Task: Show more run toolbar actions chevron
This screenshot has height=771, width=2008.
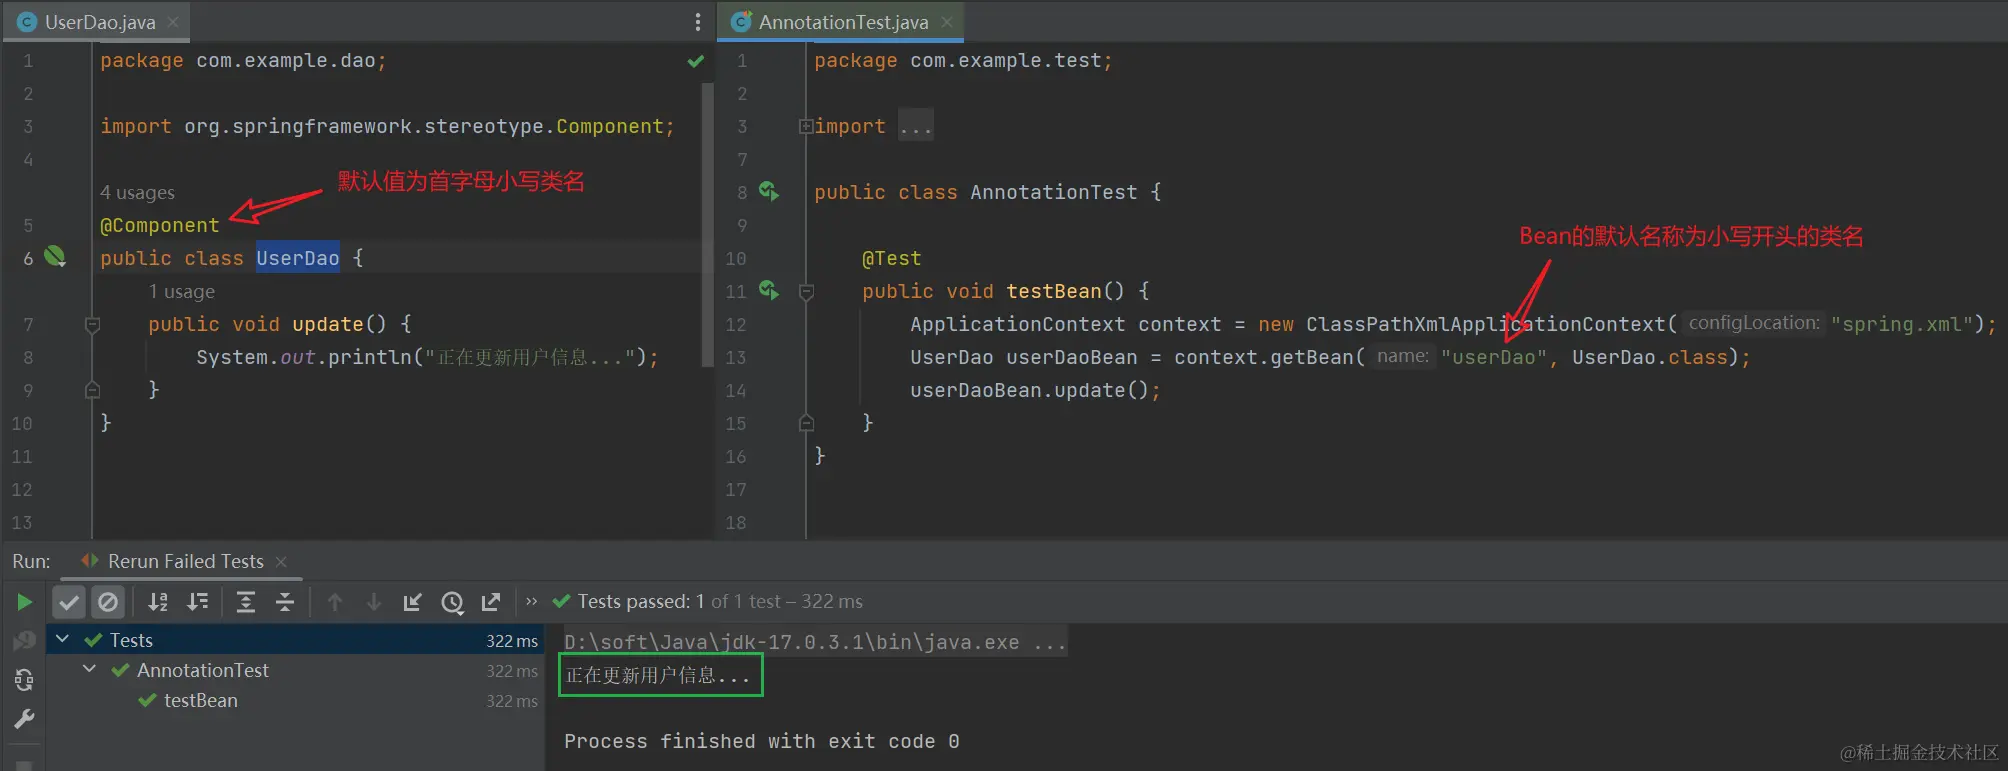Action: [x=532, y=602]
